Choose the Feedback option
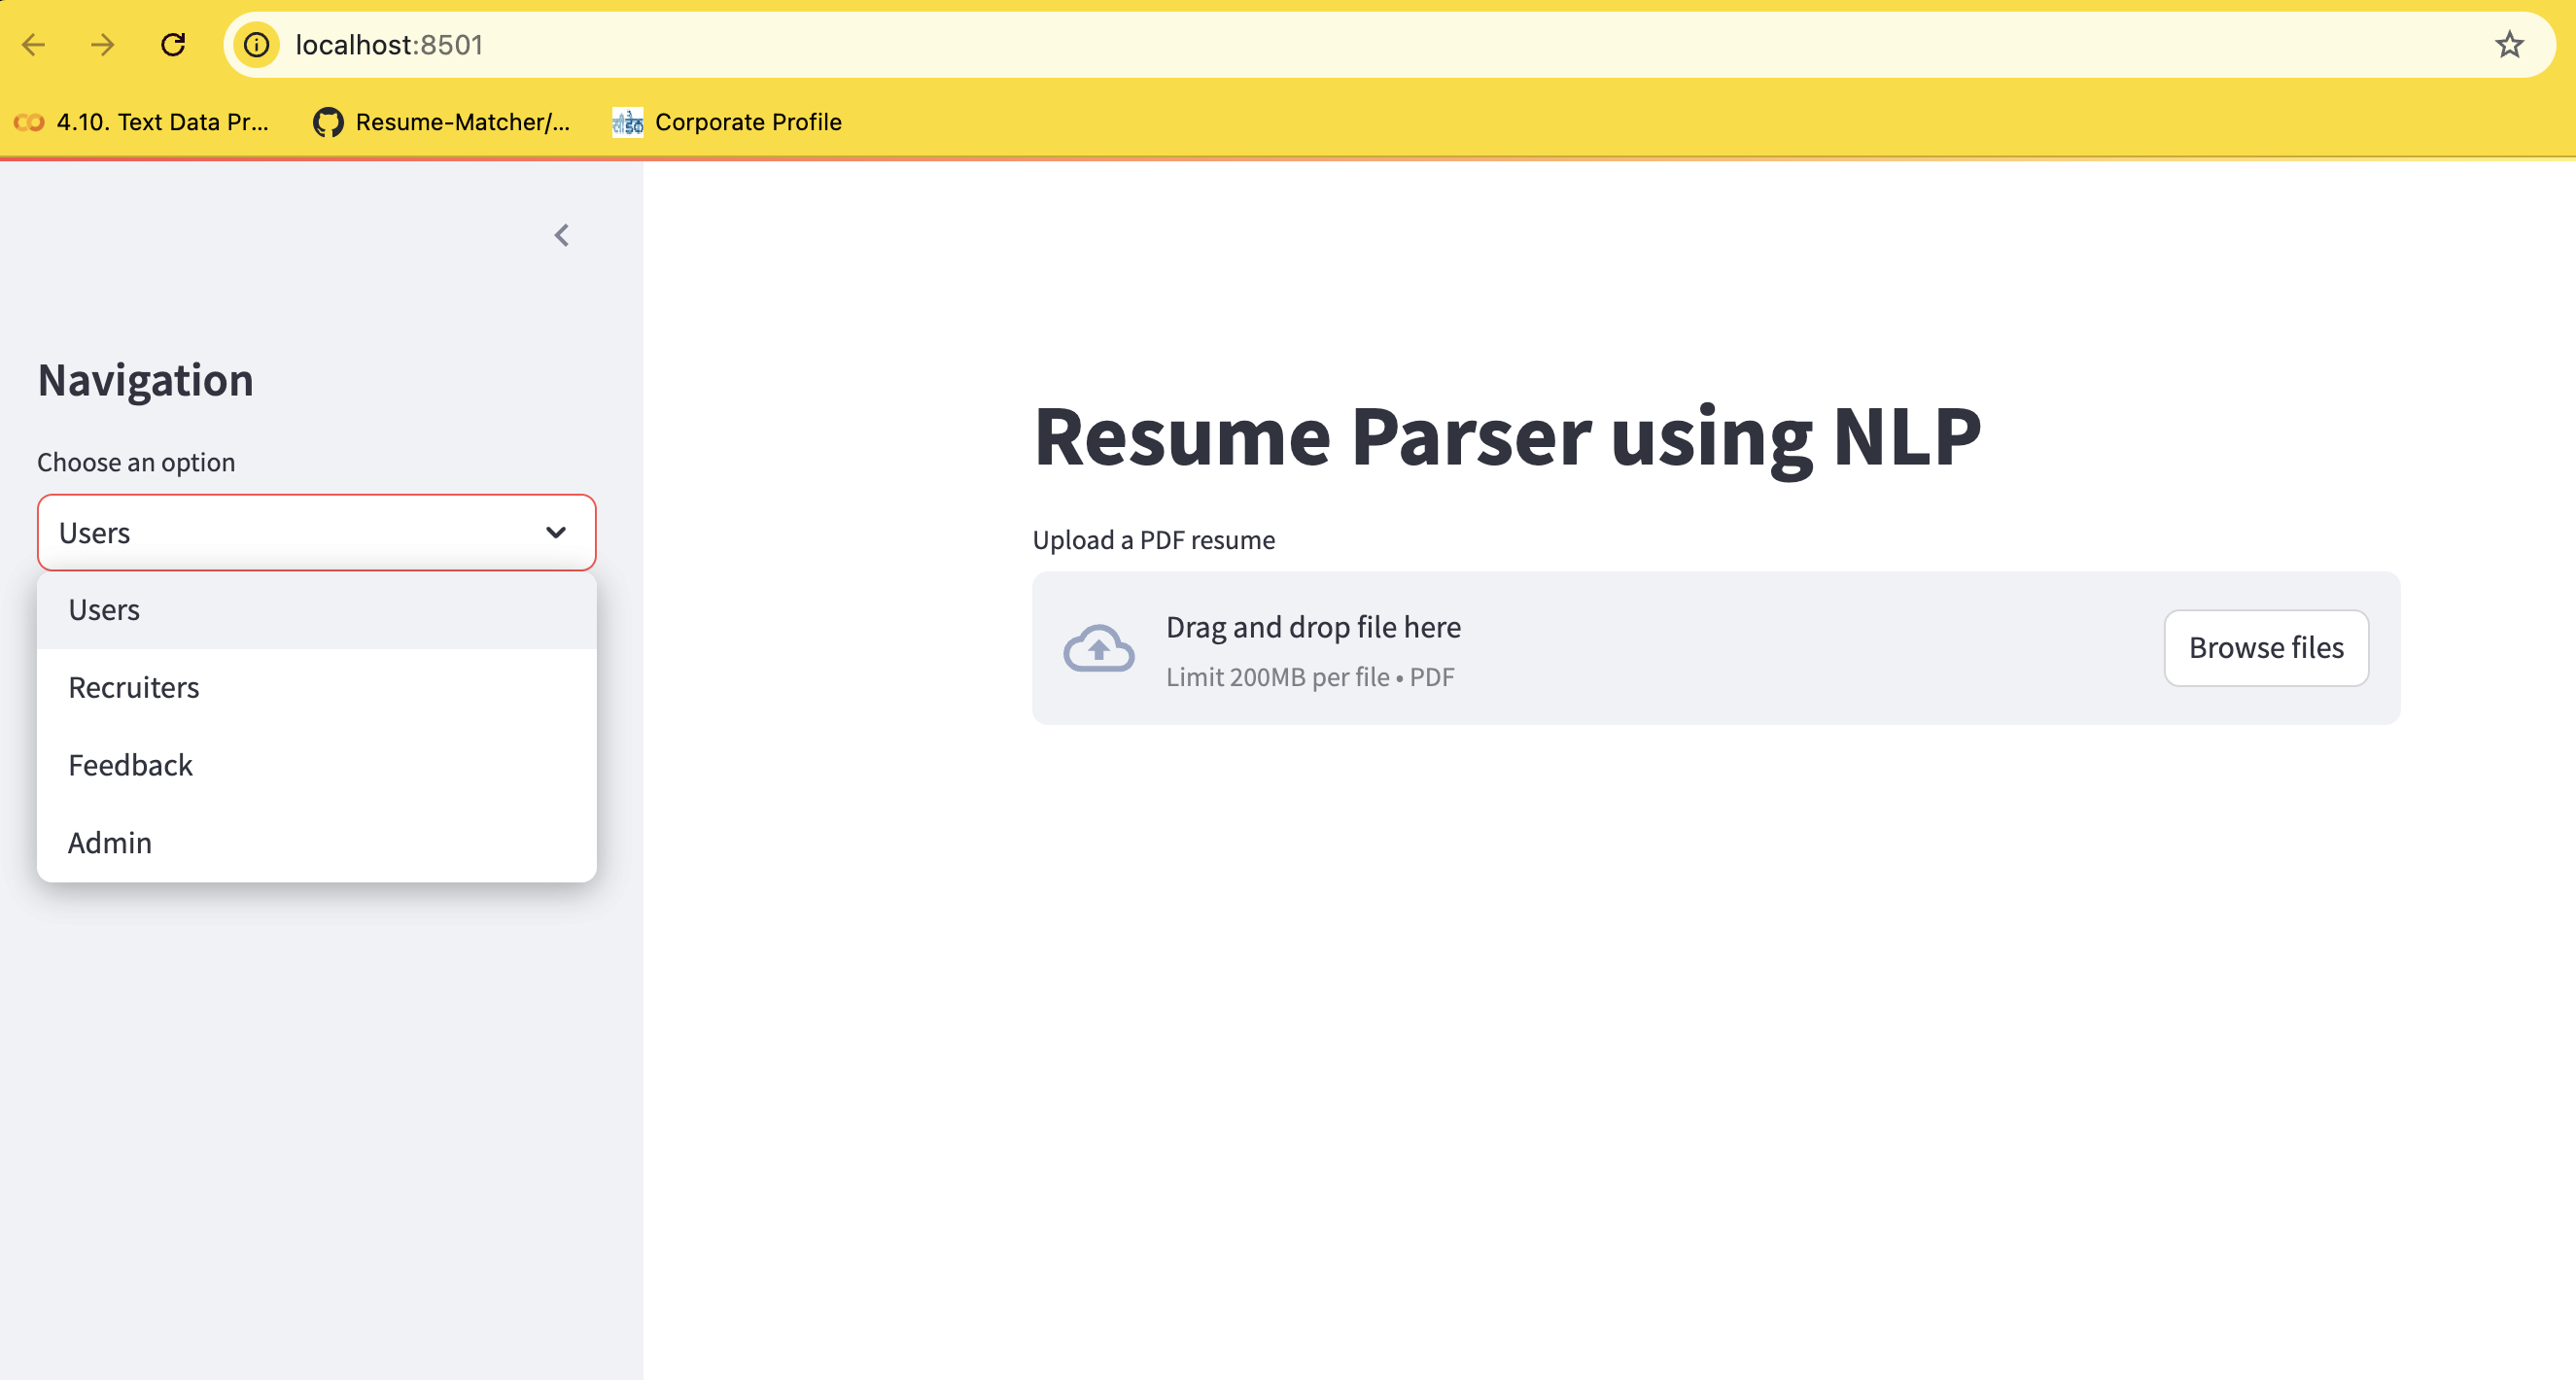This screenshot has height=1380, width=2576. tap(130, 765)
